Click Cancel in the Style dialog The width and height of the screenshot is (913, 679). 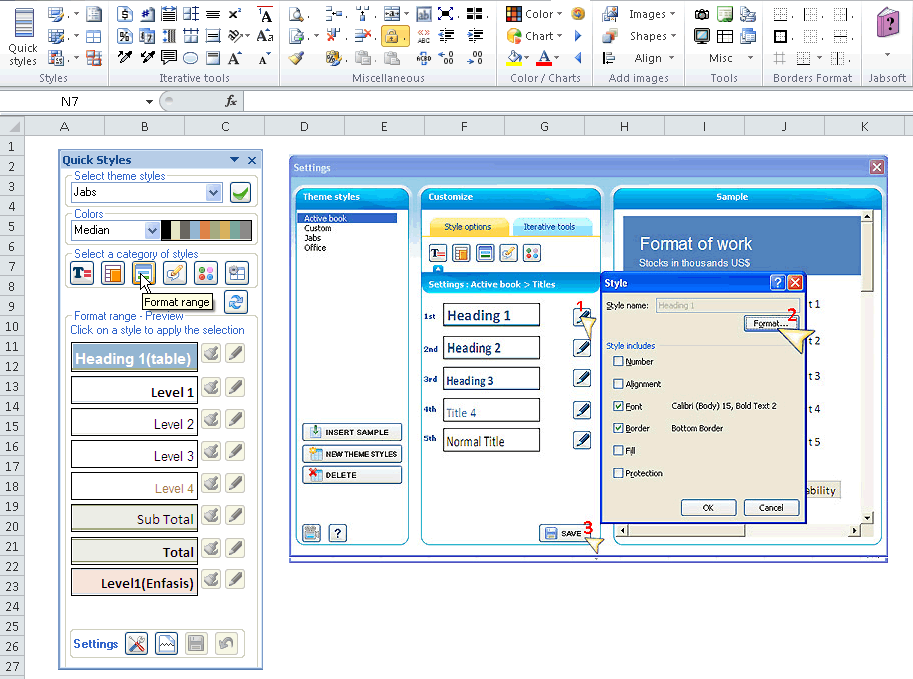[771, 508]
